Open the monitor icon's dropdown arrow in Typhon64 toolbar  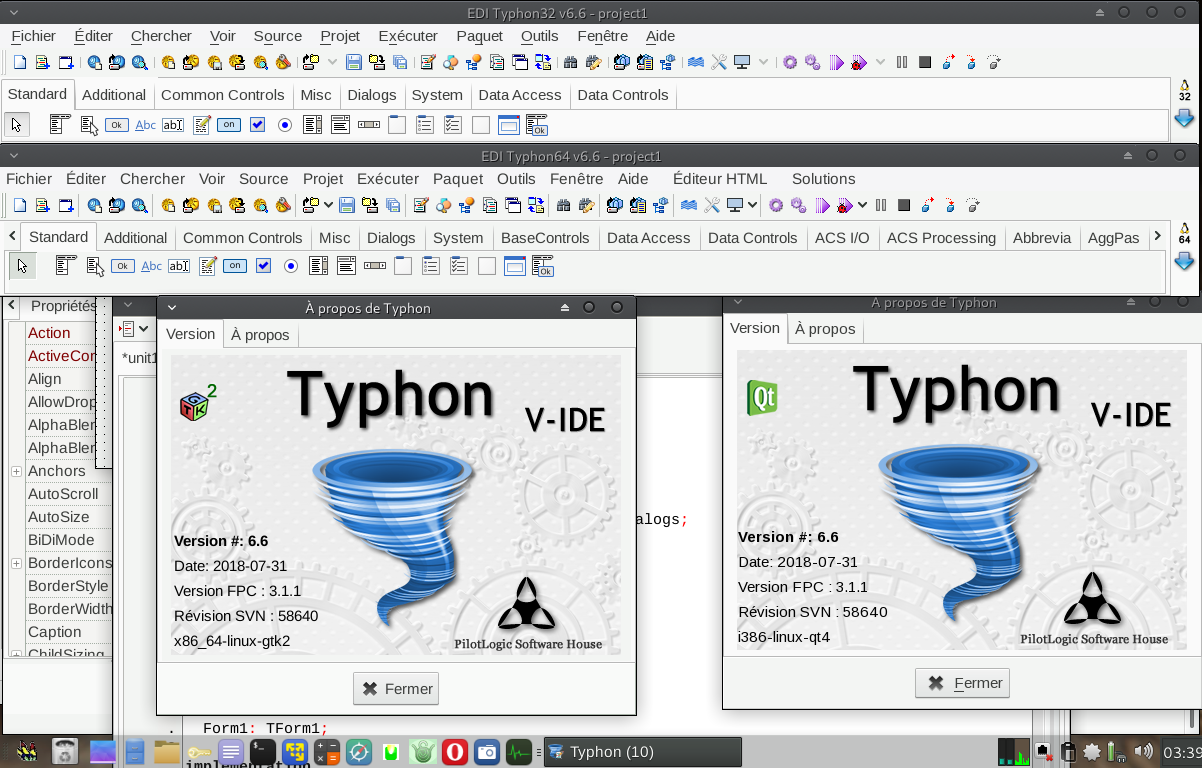[x=750, y=205]
